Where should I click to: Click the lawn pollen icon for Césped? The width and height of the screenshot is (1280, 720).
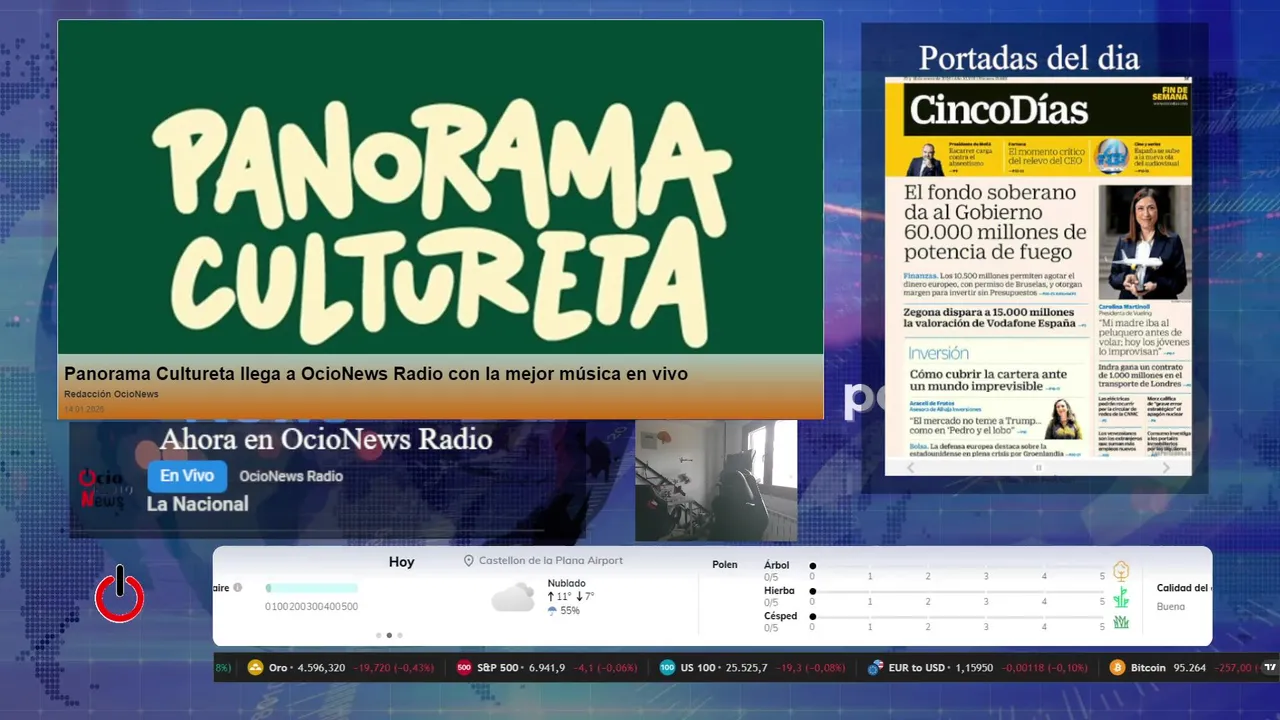click(x=1122, y=622)
